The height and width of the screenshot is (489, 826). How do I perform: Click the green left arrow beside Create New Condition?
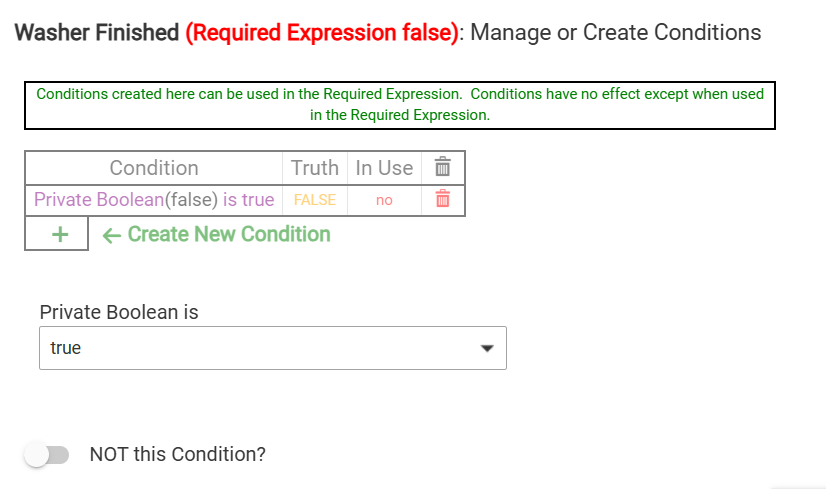(x=112, y=235)
